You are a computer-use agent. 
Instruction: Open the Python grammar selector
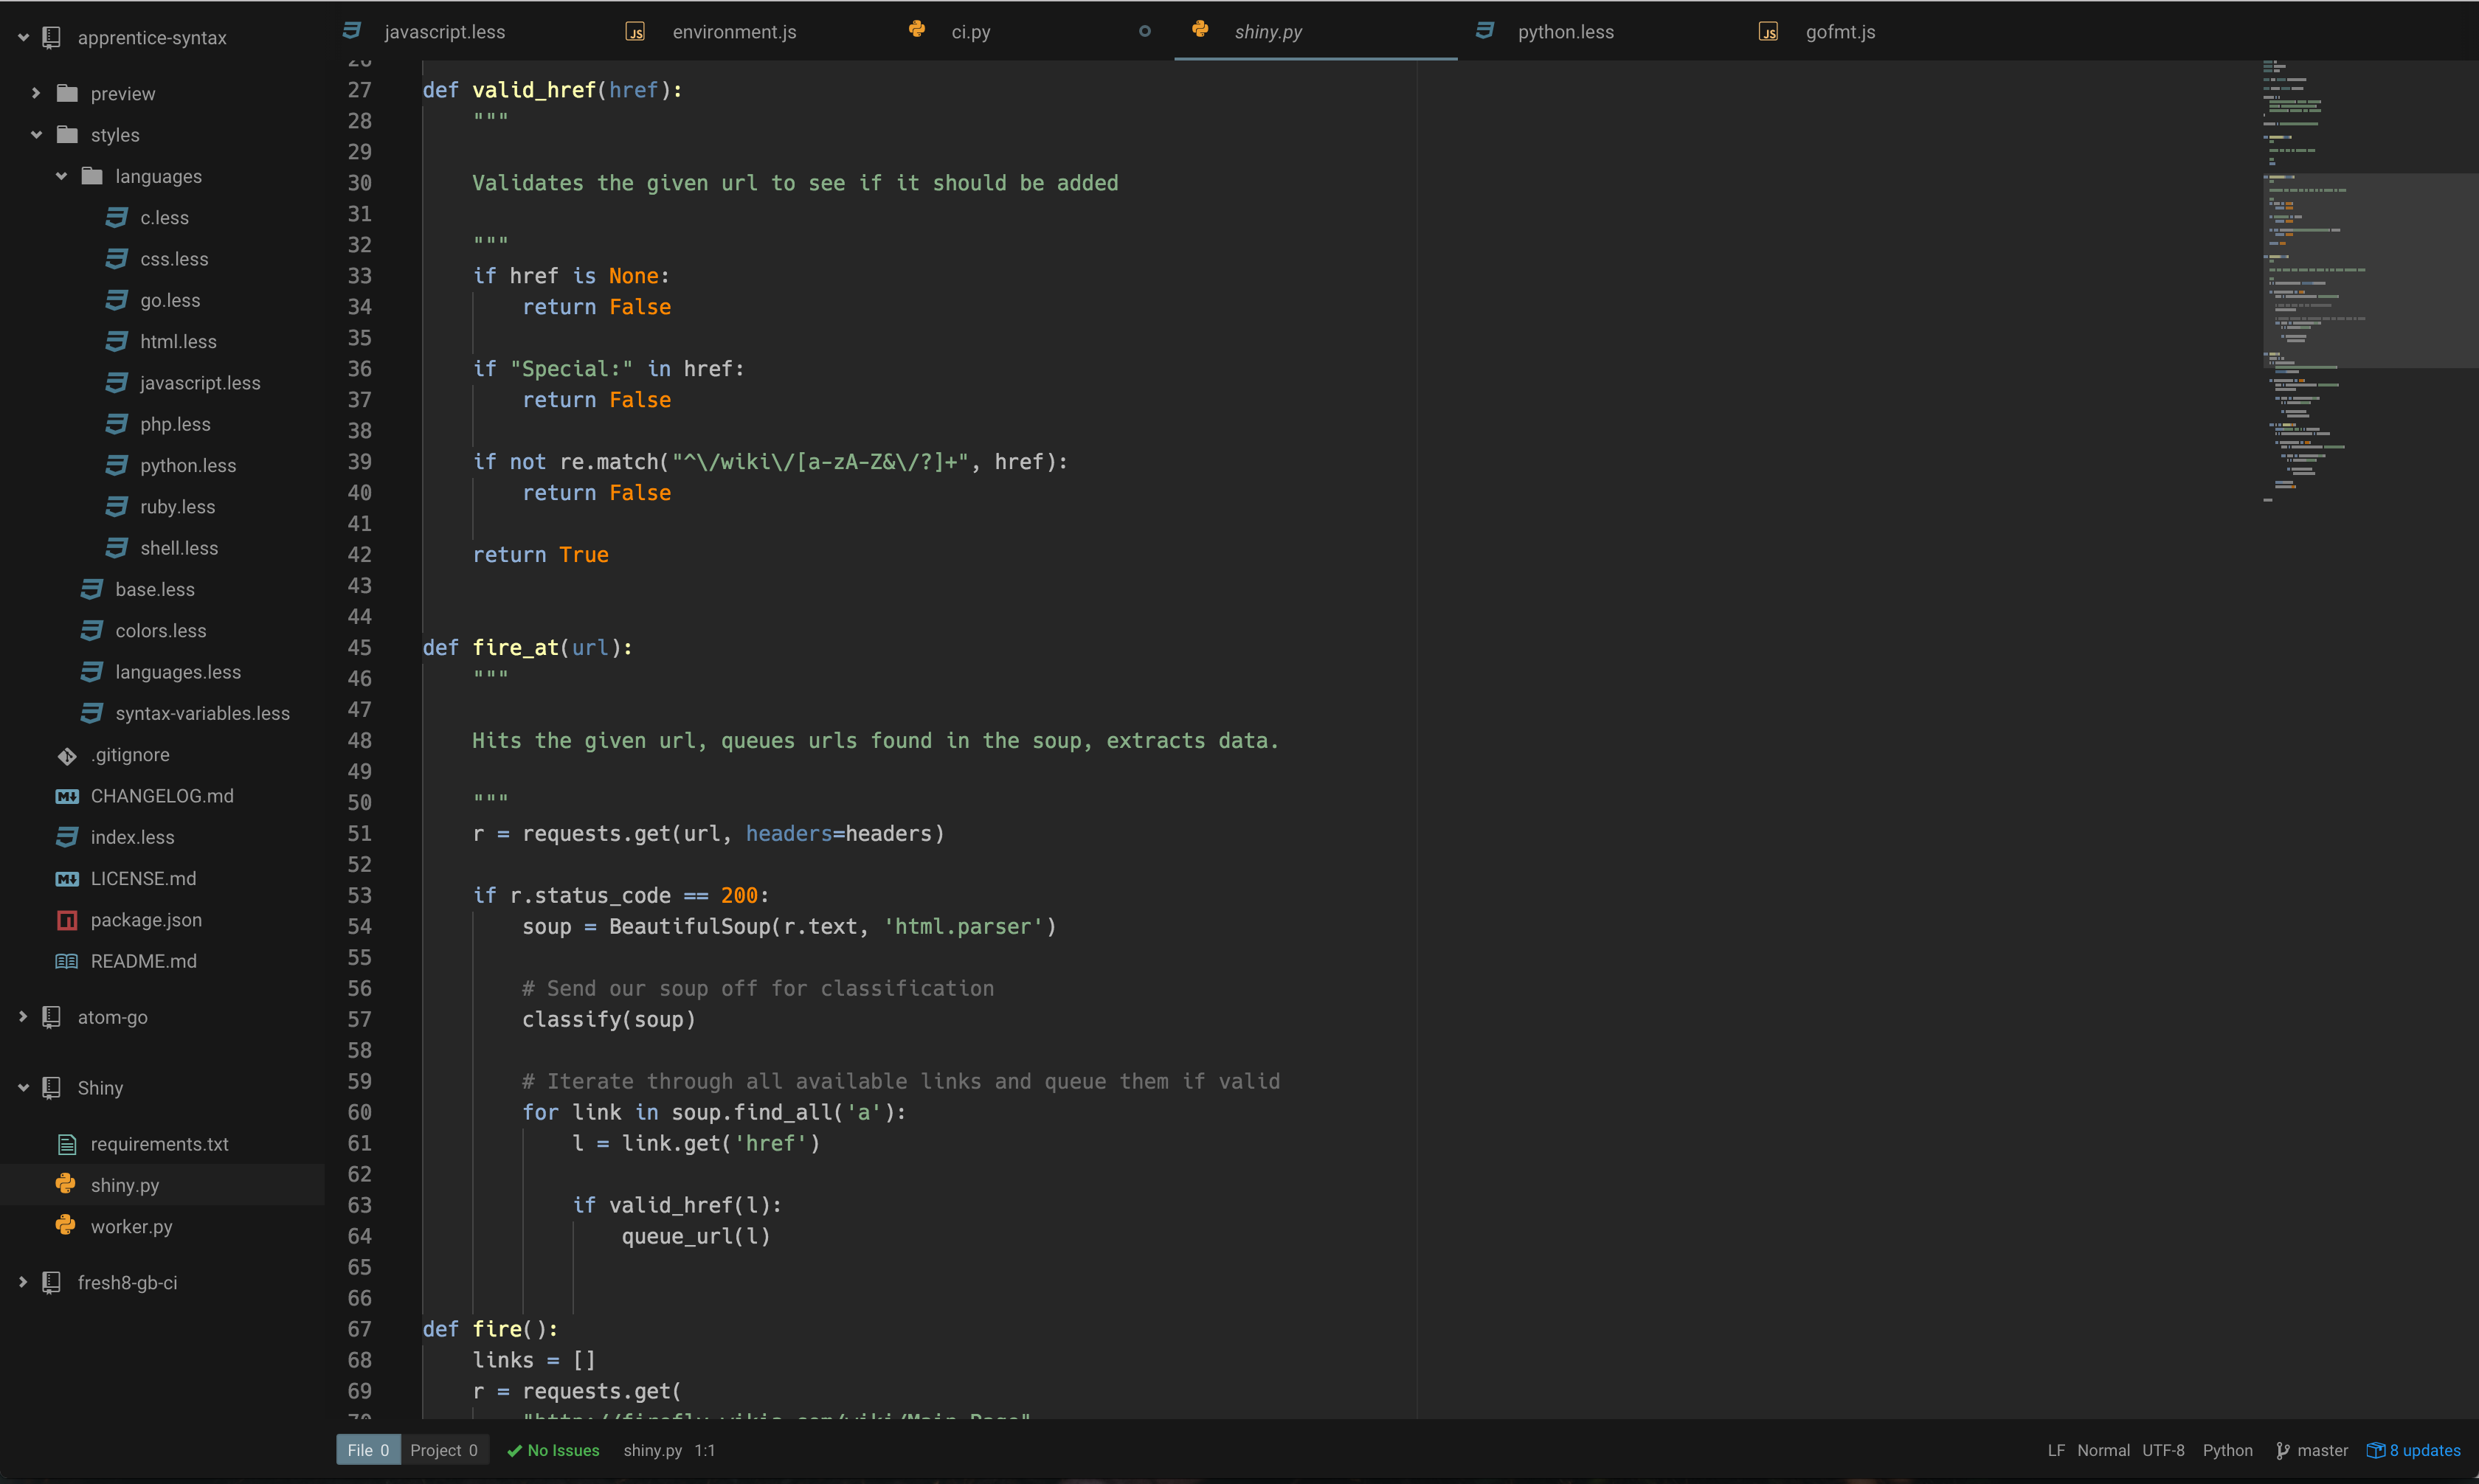2227,1451
